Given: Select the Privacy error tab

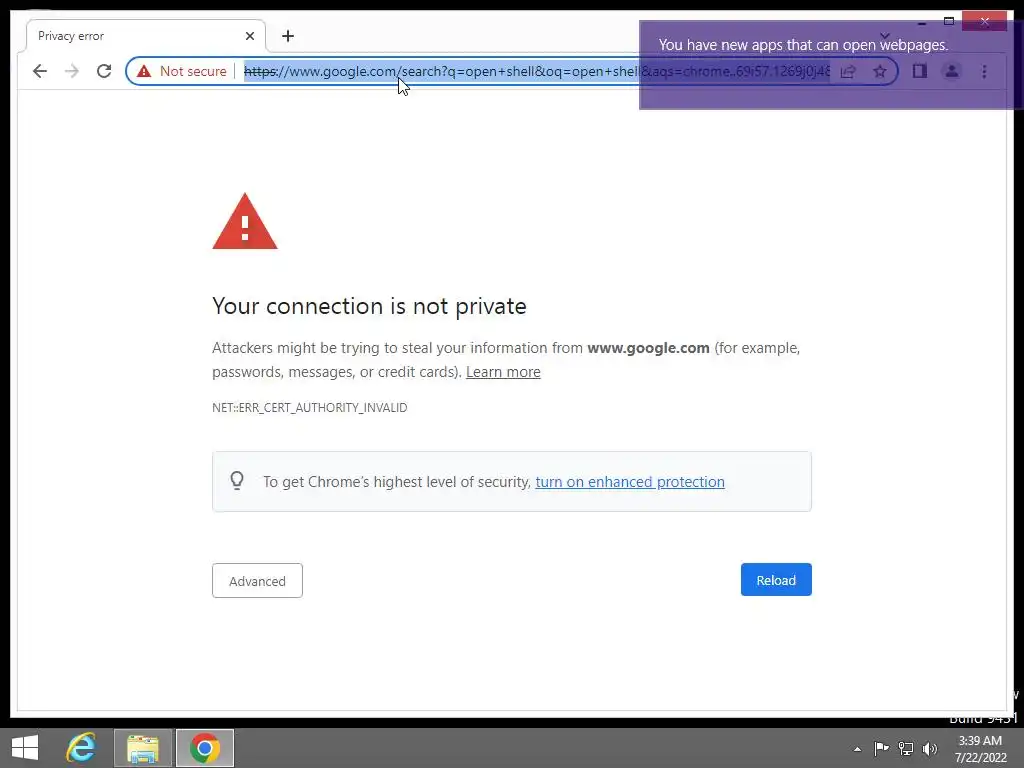Looking at the screenshot, I should tap(146, 36).
